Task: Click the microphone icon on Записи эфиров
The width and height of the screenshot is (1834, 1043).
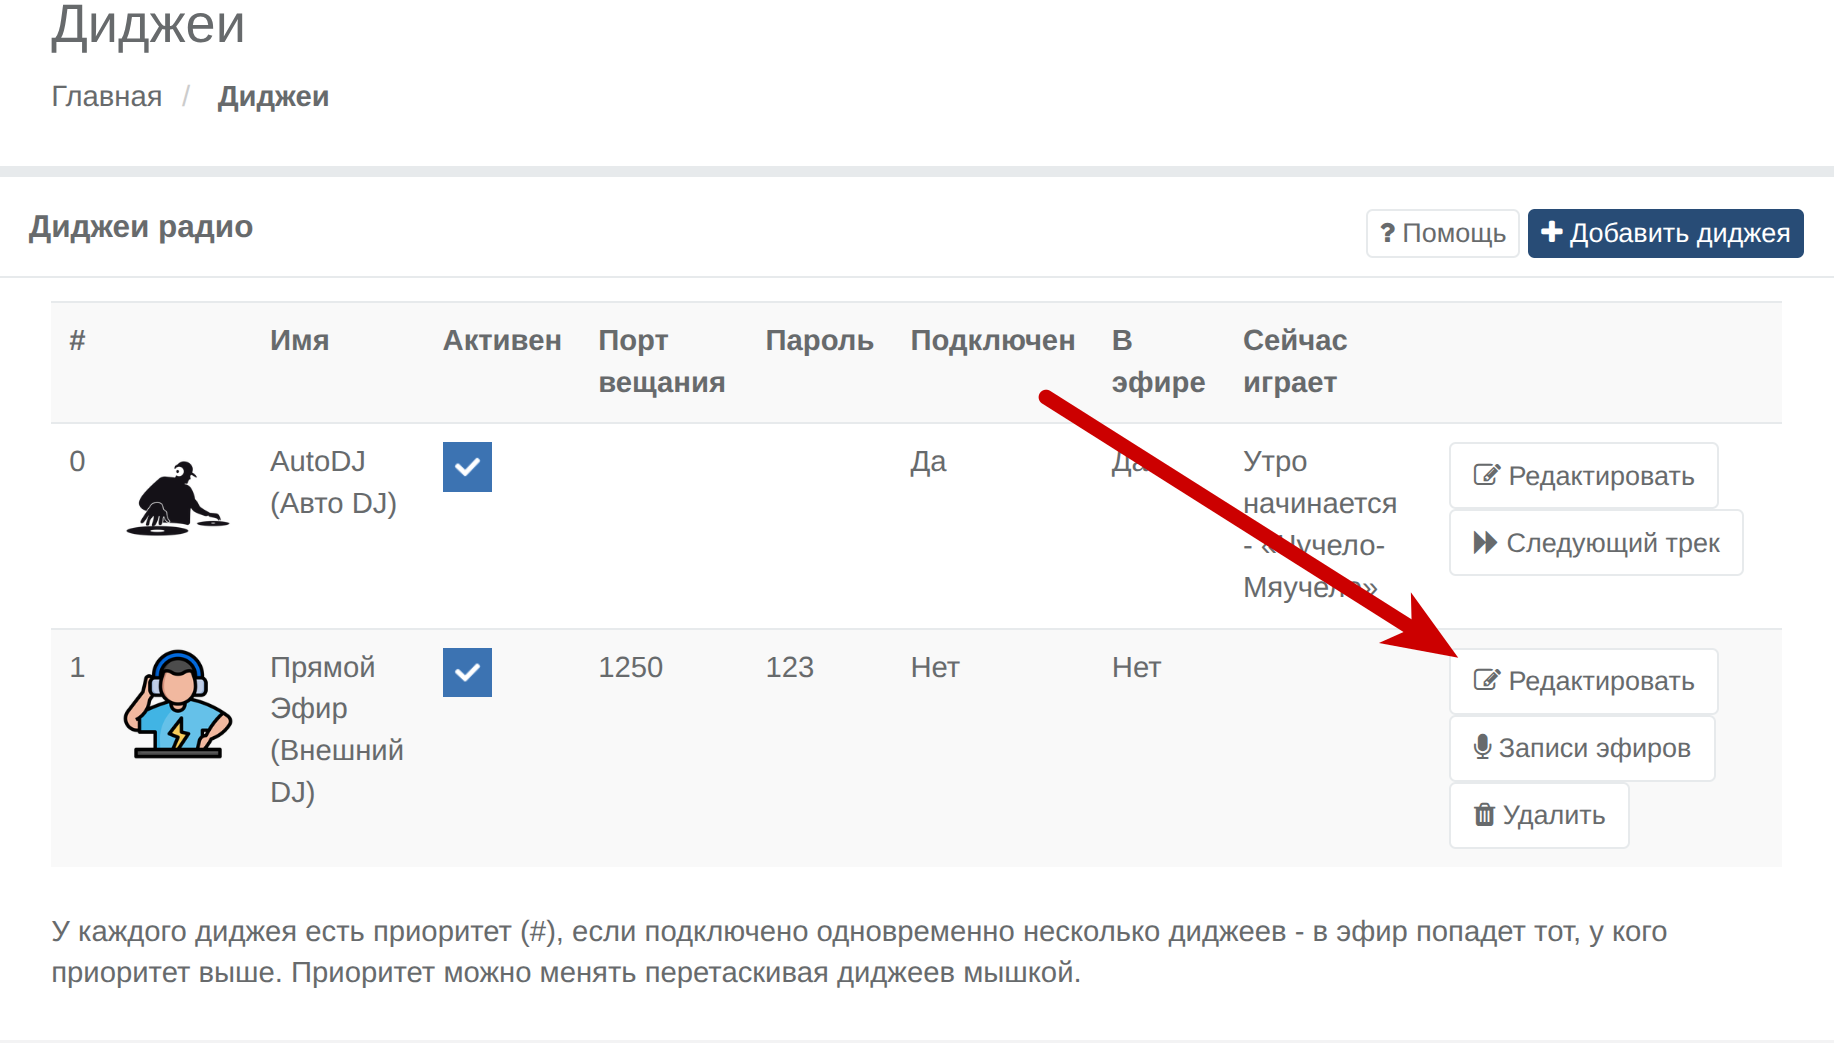Action: tap(1482, 747)
